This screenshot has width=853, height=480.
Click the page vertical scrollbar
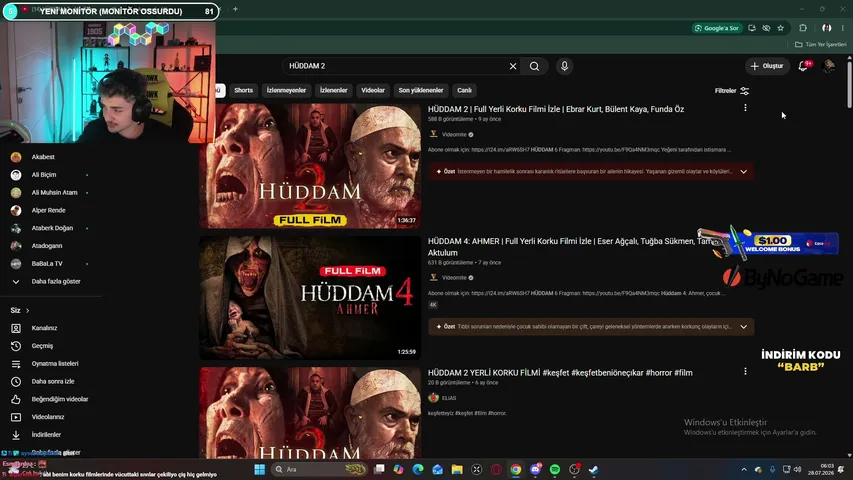[850, 84]
